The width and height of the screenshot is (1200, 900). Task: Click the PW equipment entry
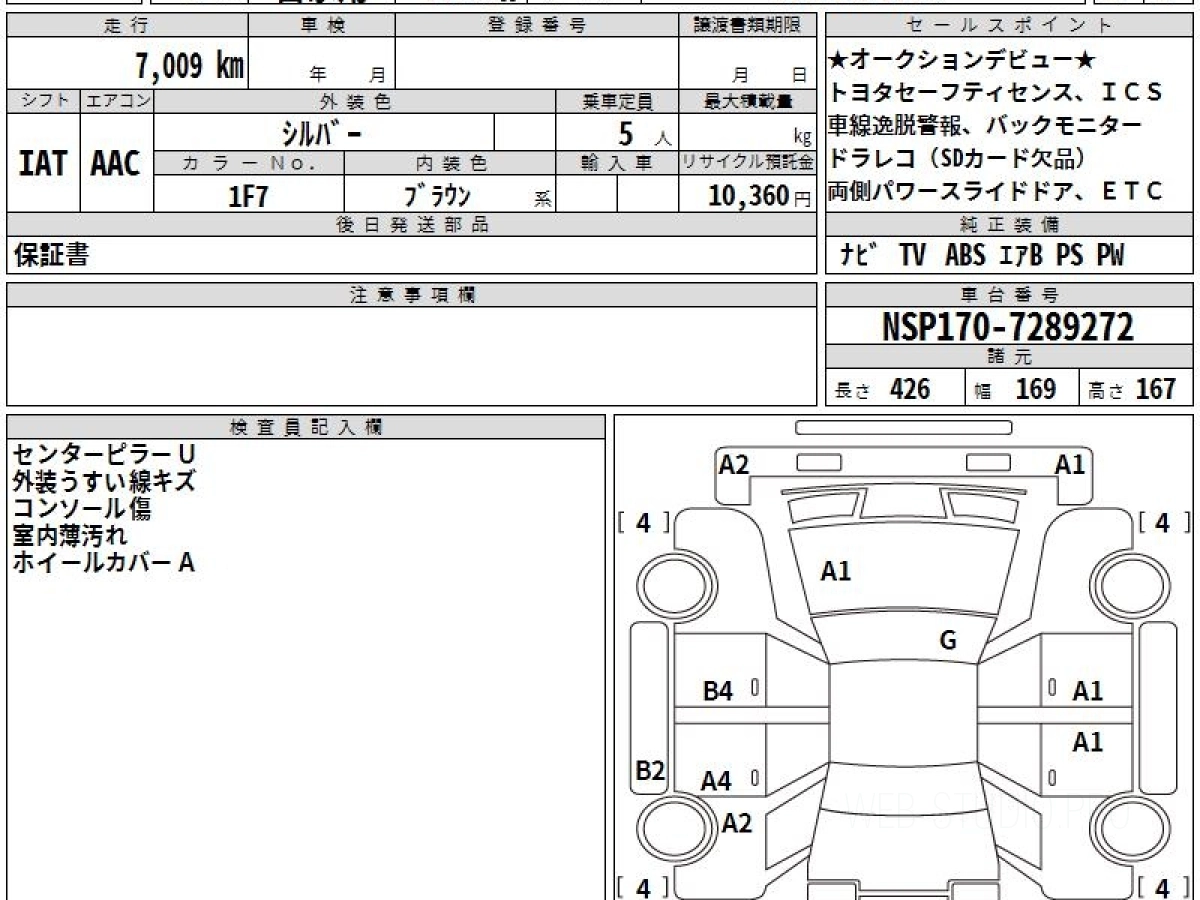(1110, 256)
